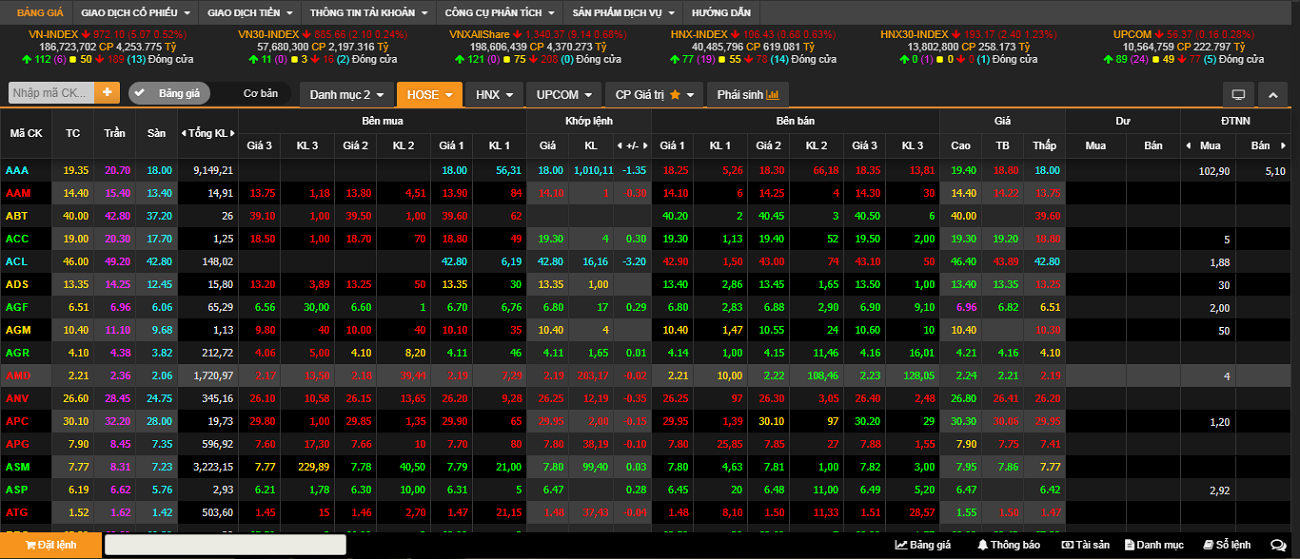The width and height of the screenshot is (1300, 559).
Task: Click the Nhập mã CK search field
Action: click(52, 93)
